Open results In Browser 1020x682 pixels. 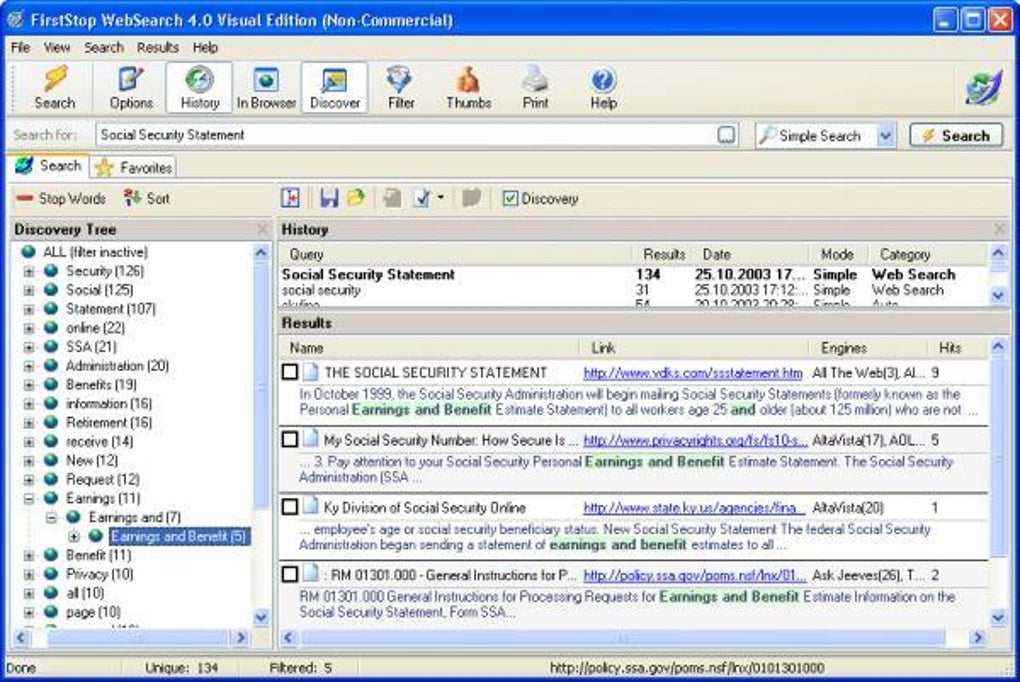tap(266, 87)
